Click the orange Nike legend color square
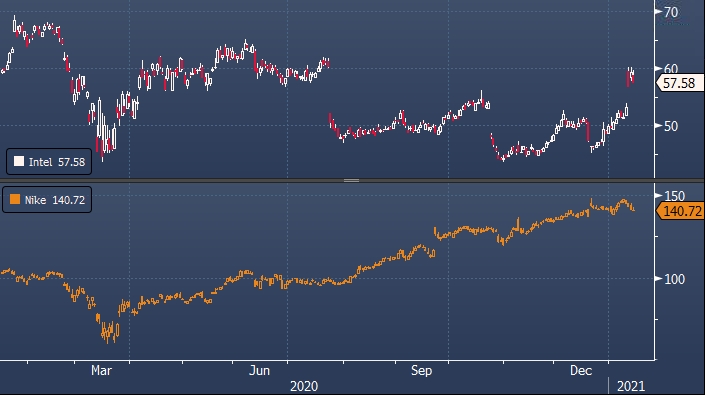 pyautogui.click(x=15, y=199)
